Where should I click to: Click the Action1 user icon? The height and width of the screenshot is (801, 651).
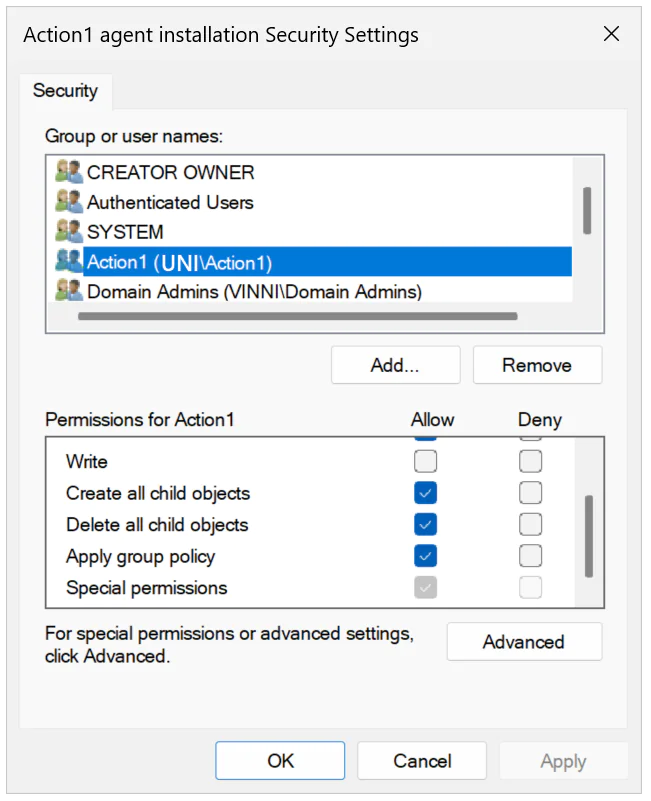click(68, 261)
